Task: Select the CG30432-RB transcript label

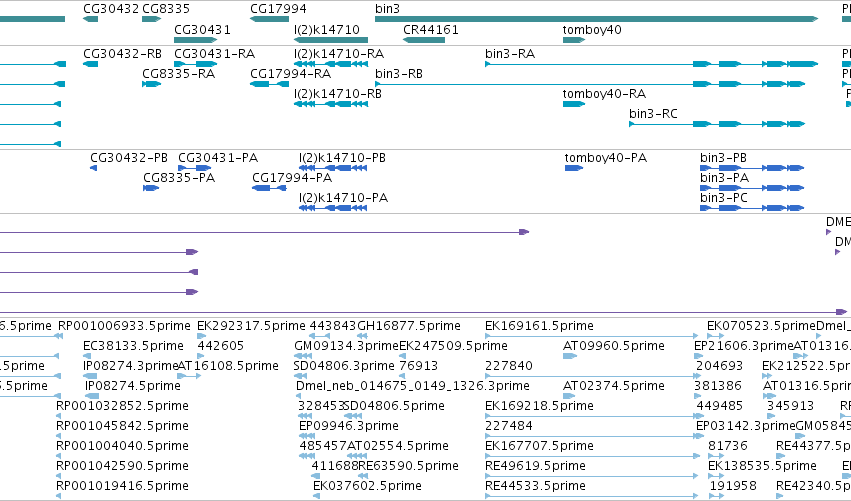Action: pyautogui.click(x=123, y=54)
